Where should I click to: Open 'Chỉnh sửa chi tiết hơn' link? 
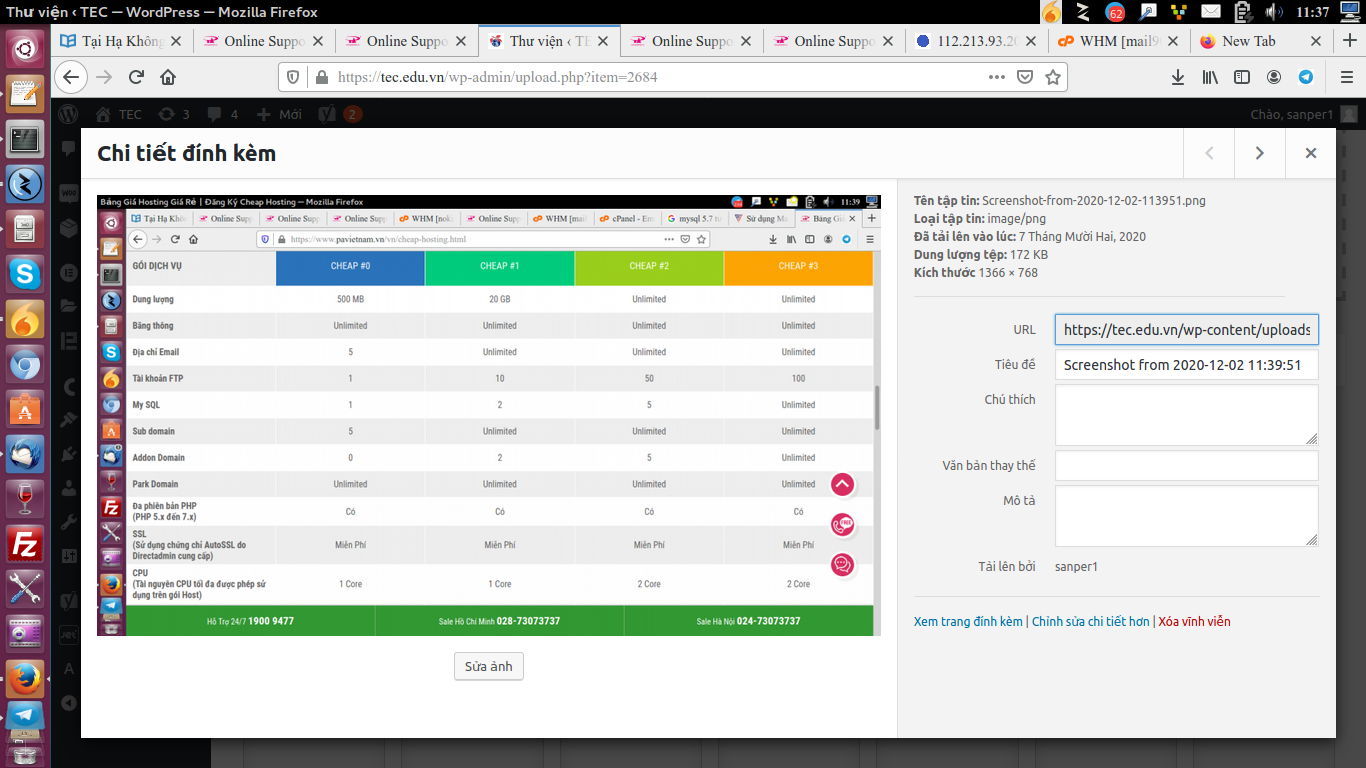(x=1091, y=621)
